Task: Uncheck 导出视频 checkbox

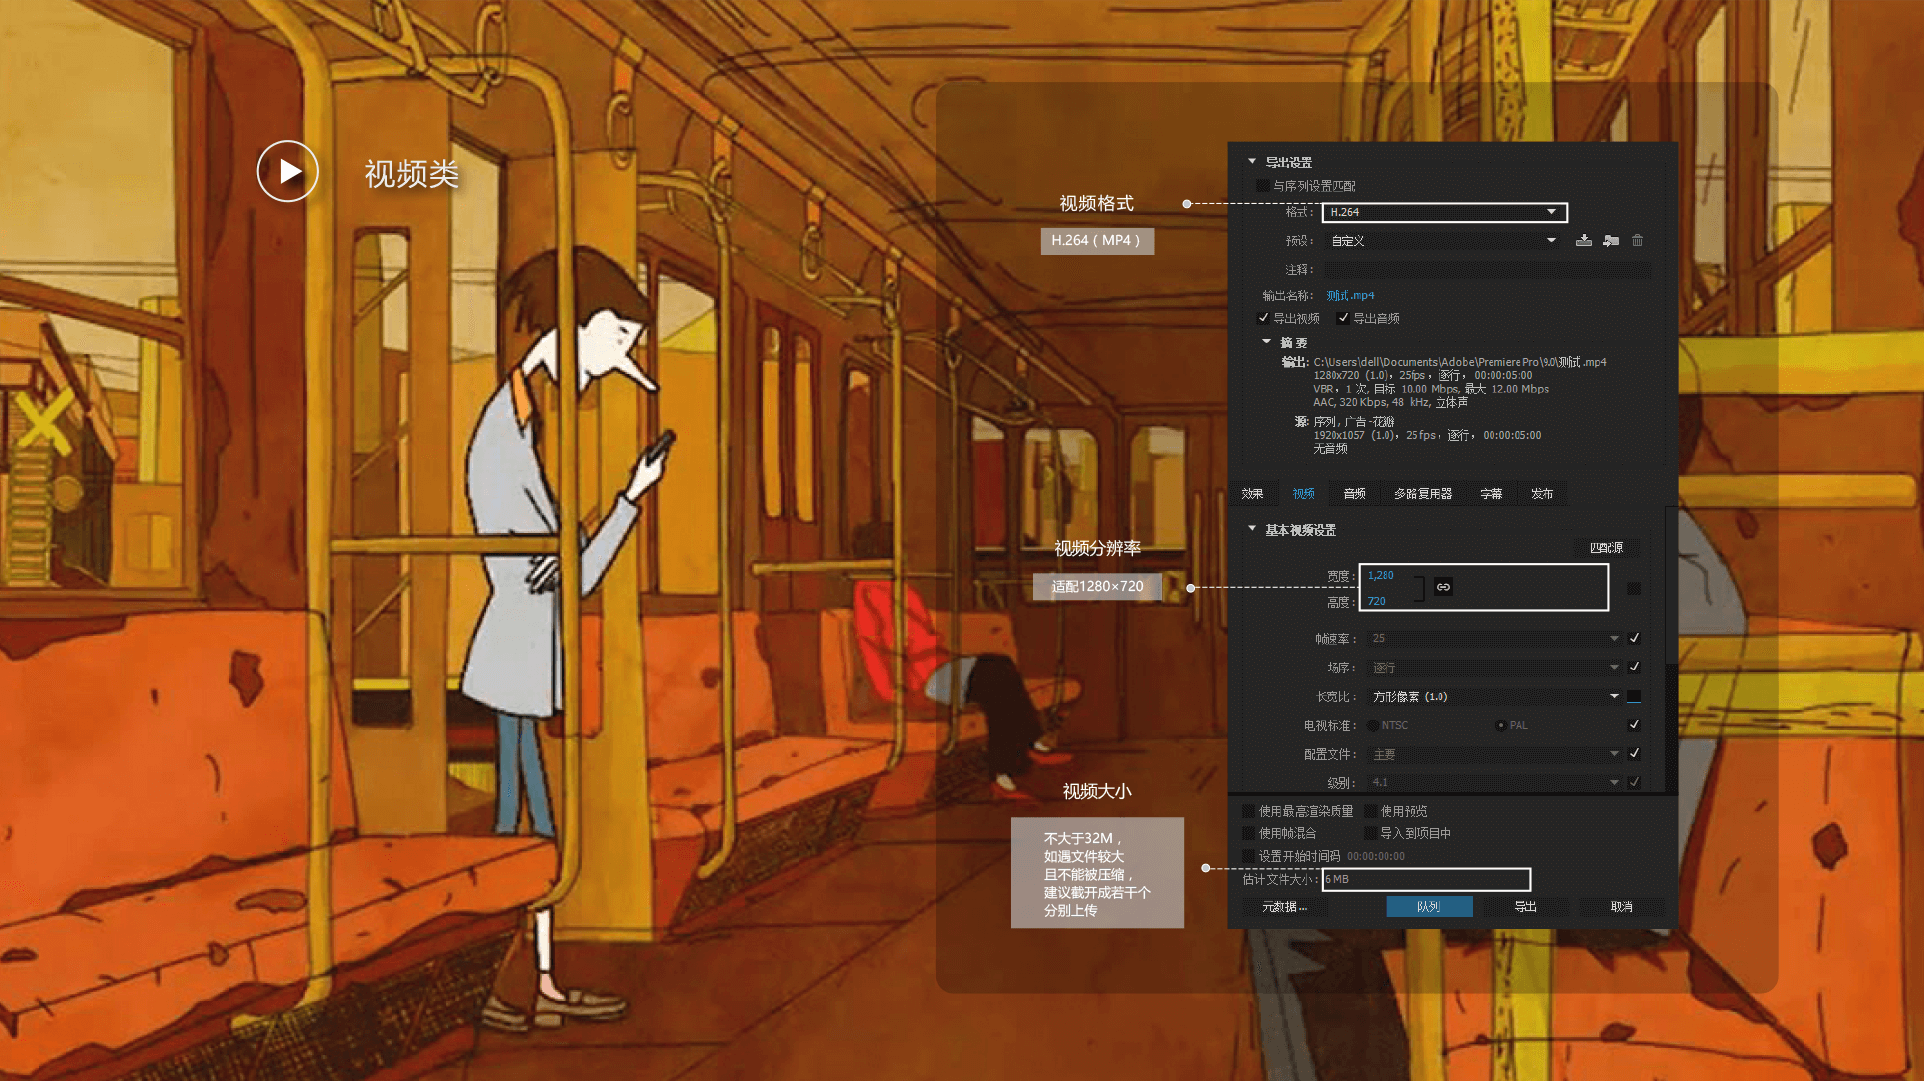Action: pyautogui.click(x=1263, y=318)
